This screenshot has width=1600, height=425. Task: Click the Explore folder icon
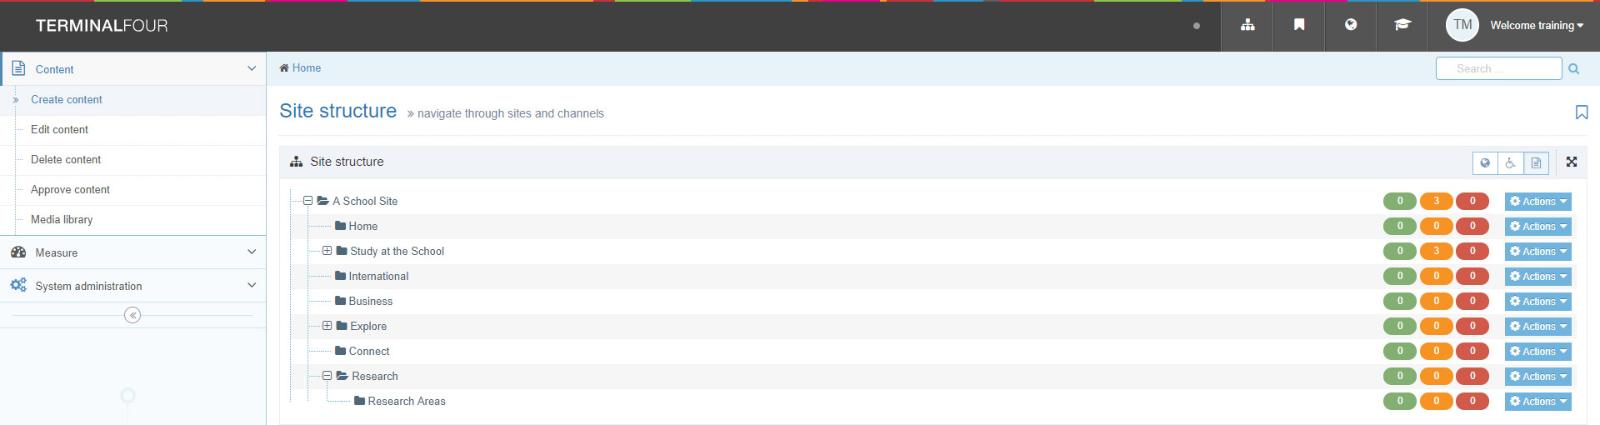[x=342, y=326]
